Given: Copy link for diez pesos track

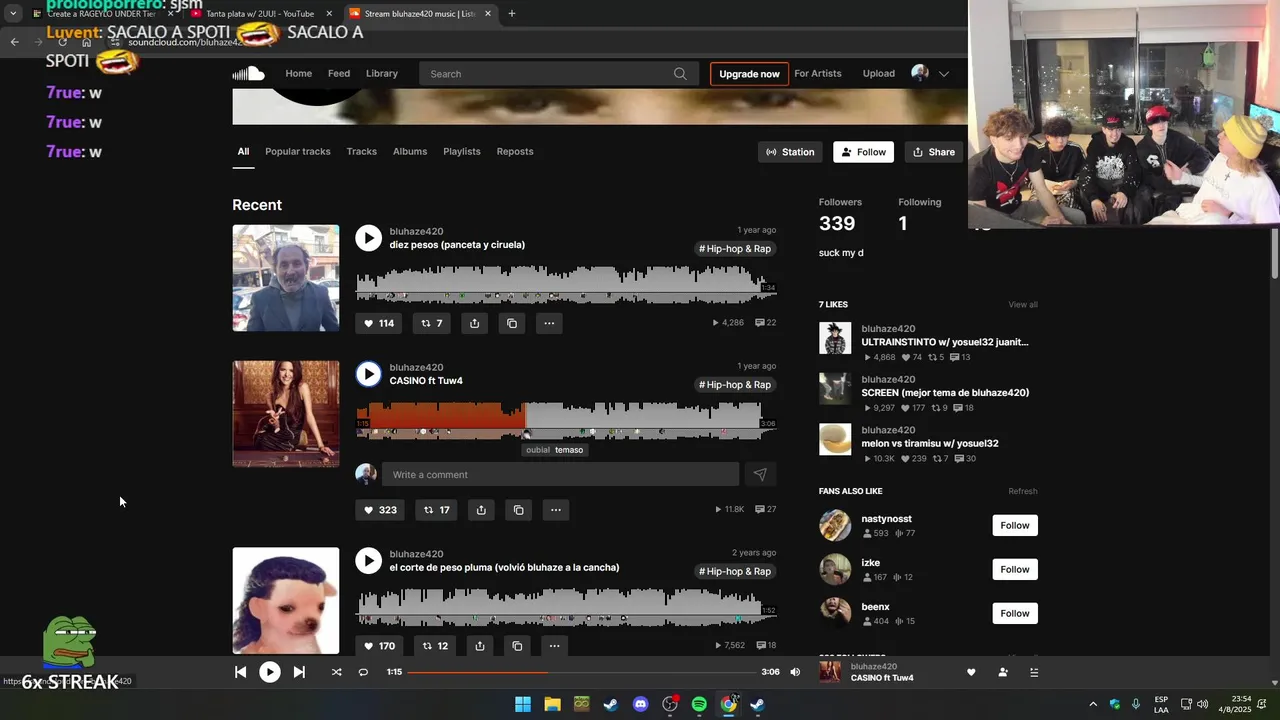Looking at the screenshot, I should point(512,323).
